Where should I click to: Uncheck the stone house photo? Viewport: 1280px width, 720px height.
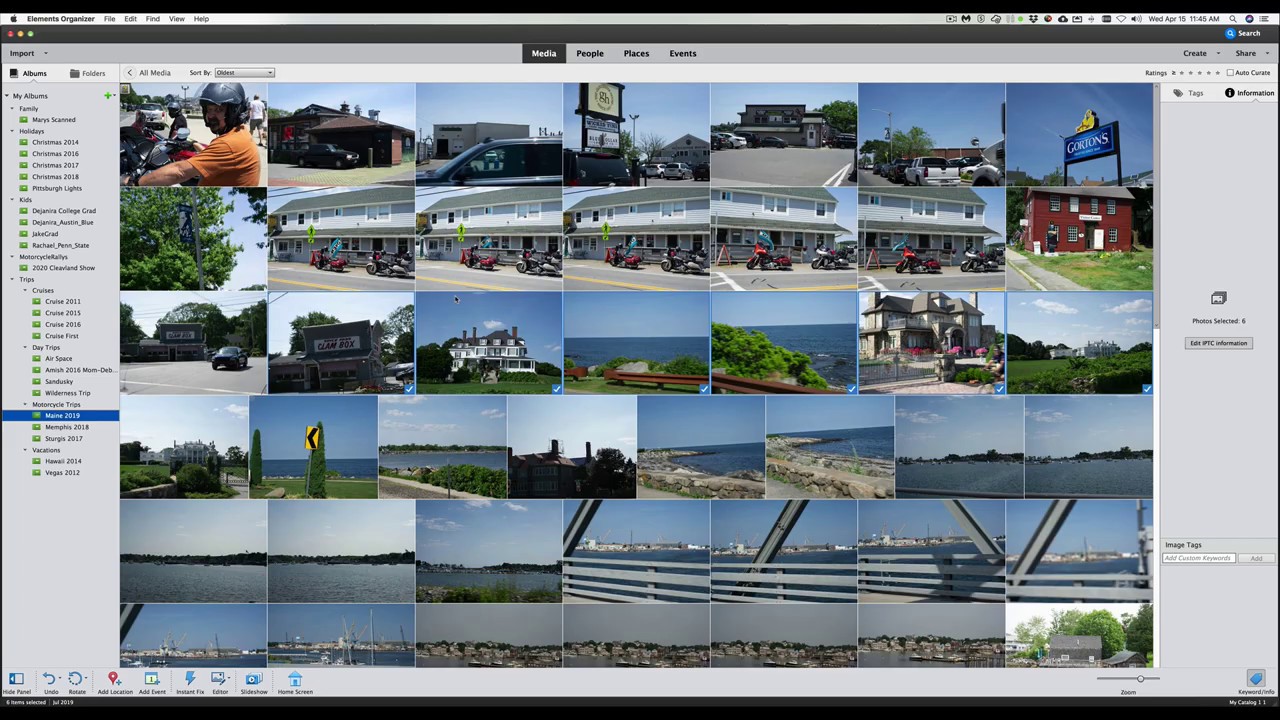click(x=999, y=388)
